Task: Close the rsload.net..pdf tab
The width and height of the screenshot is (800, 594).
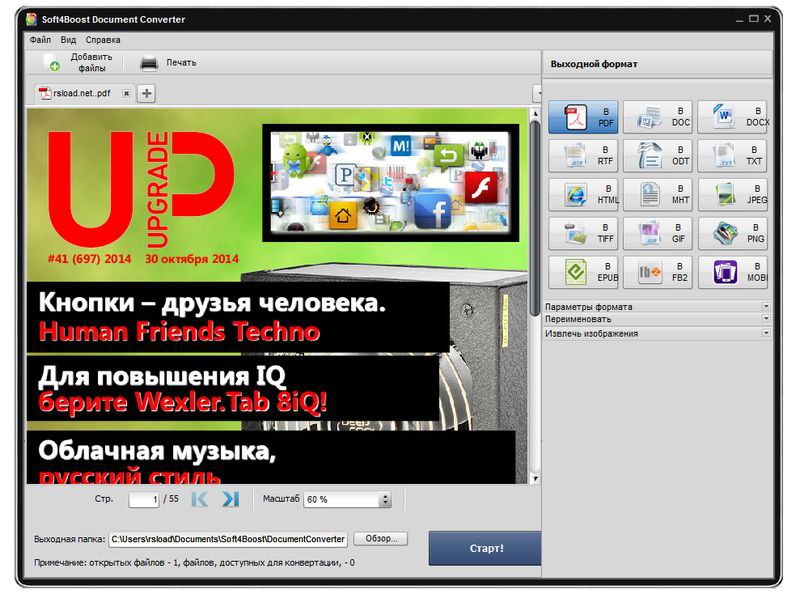Action: click(x=126, y=93)
